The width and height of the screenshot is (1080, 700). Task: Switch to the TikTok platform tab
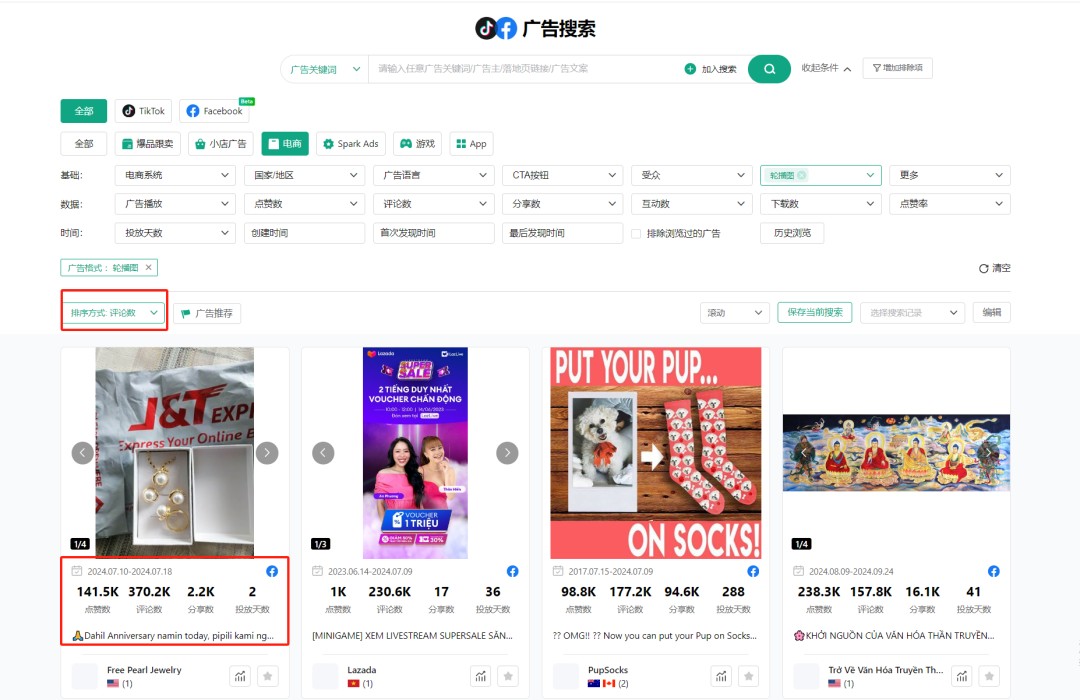[143, 111]
